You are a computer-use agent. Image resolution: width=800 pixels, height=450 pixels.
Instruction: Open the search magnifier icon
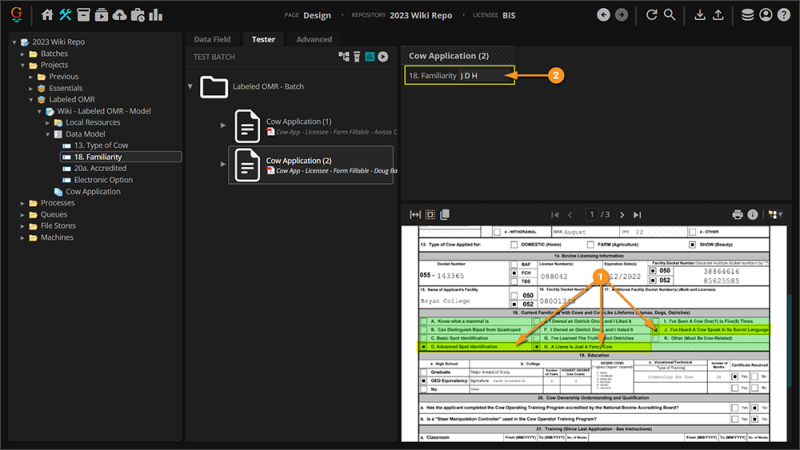(669, 15)
